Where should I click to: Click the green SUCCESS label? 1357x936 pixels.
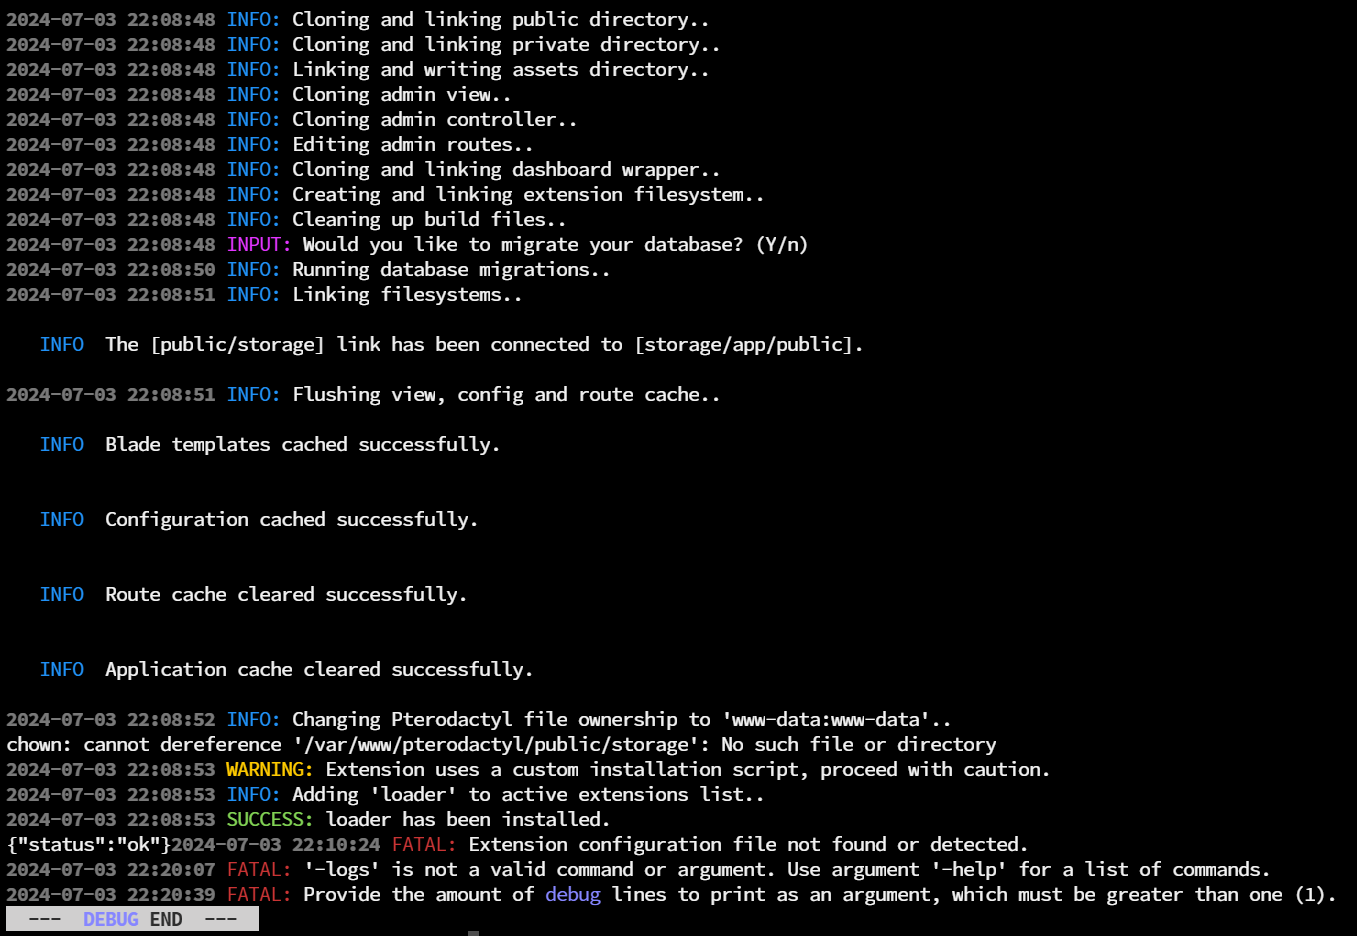click(x=270, y=819)
